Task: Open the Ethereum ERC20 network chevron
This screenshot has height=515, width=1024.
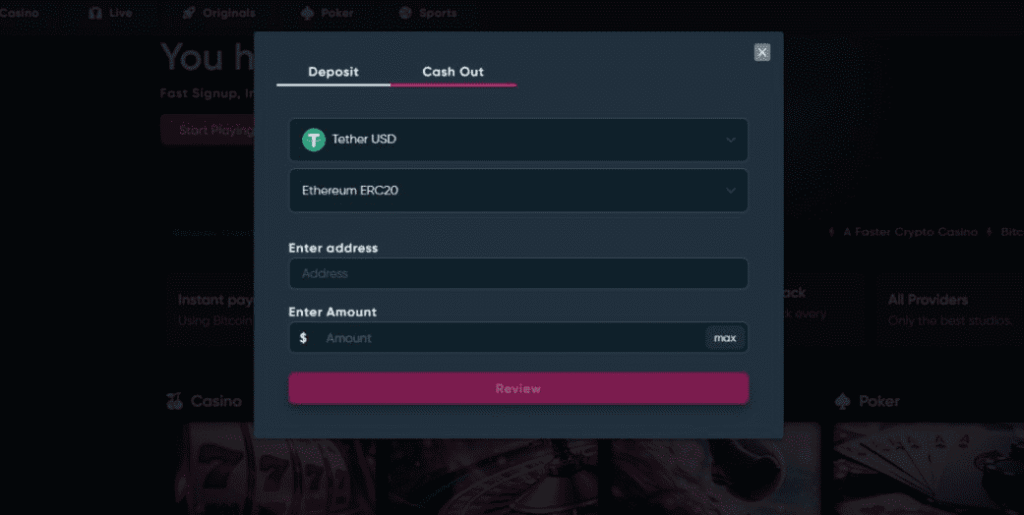Action: point(731,190)
